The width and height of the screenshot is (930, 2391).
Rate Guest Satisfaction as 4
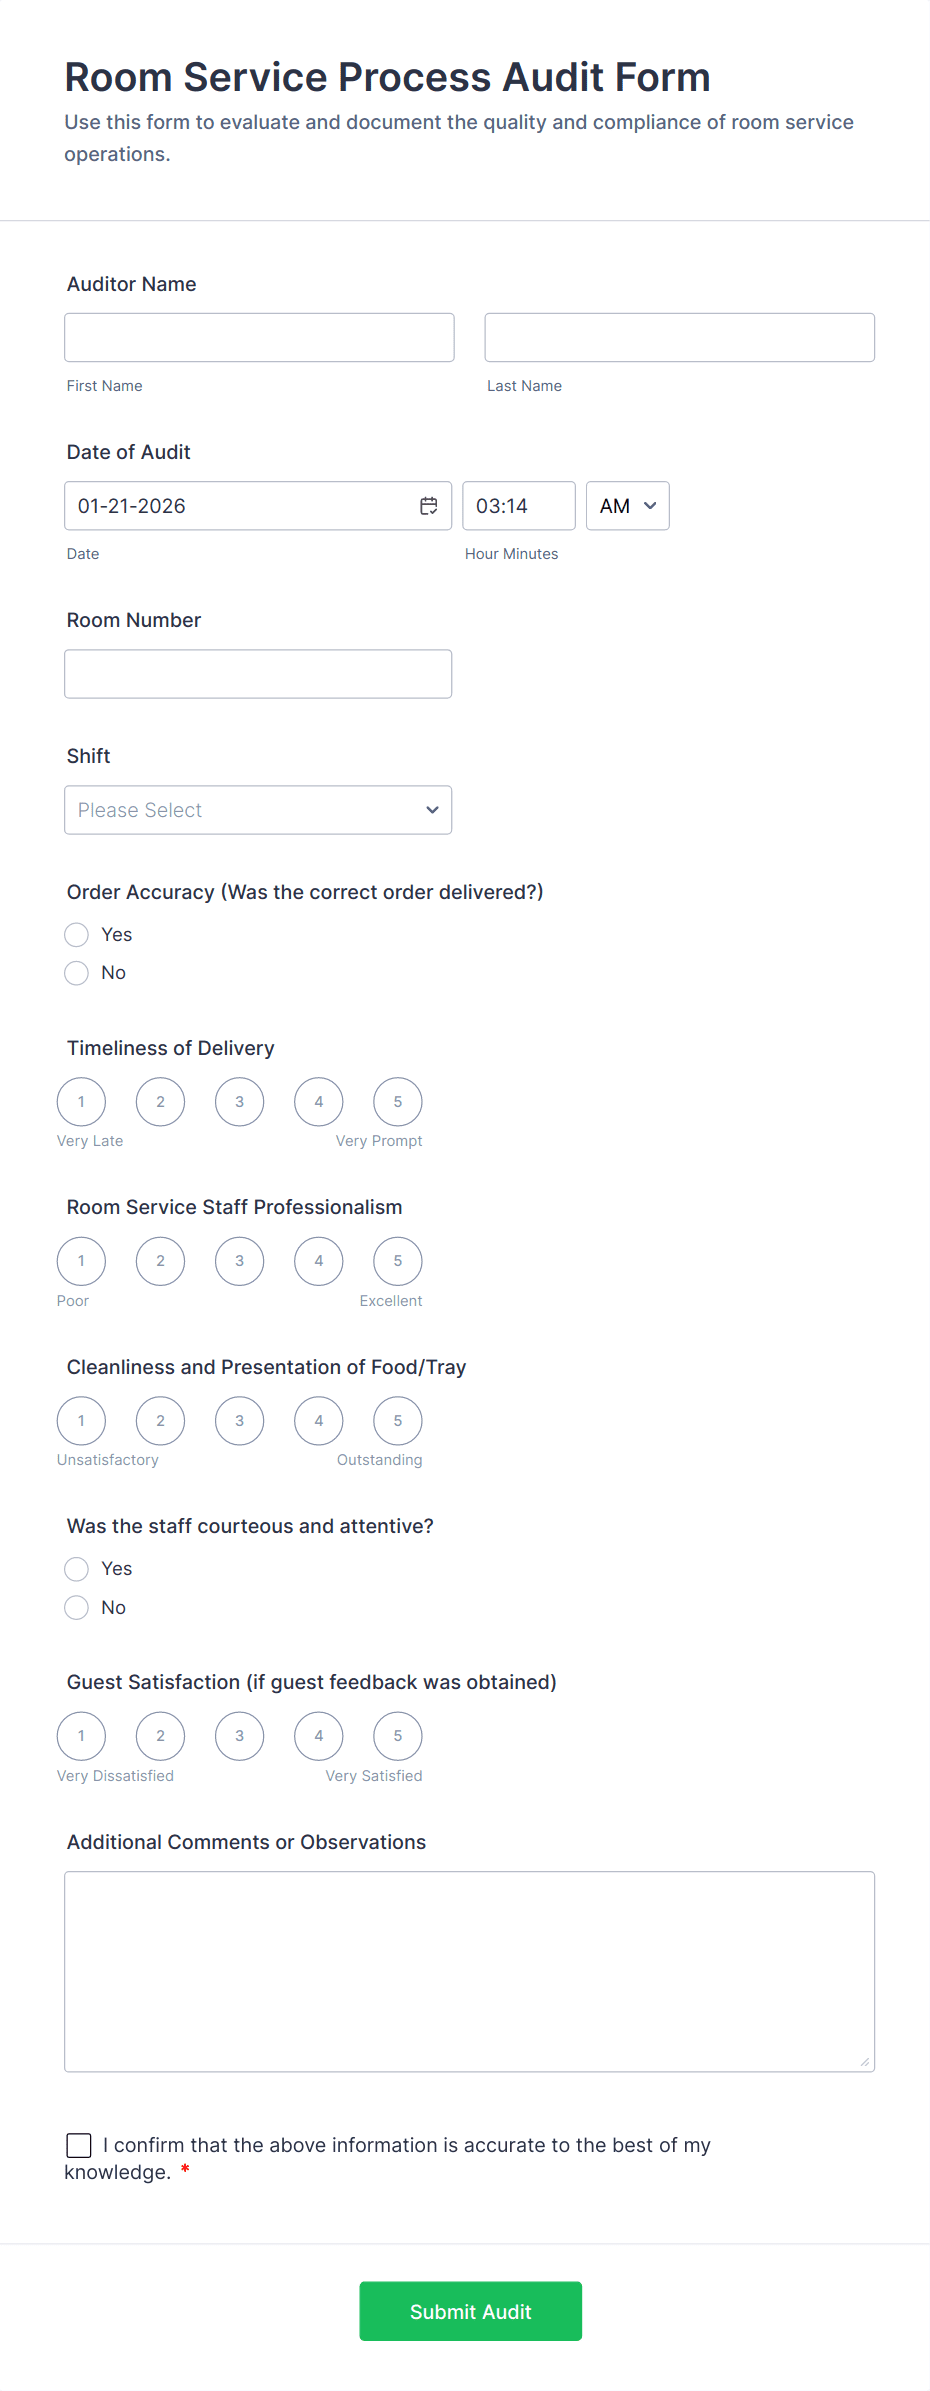pyautogui.click(x=318, y=1736)
